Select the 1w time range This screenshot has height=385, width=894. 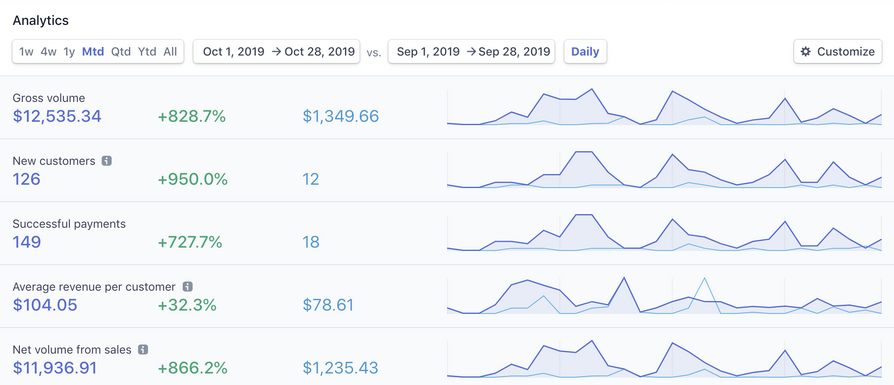click(26, 52)
